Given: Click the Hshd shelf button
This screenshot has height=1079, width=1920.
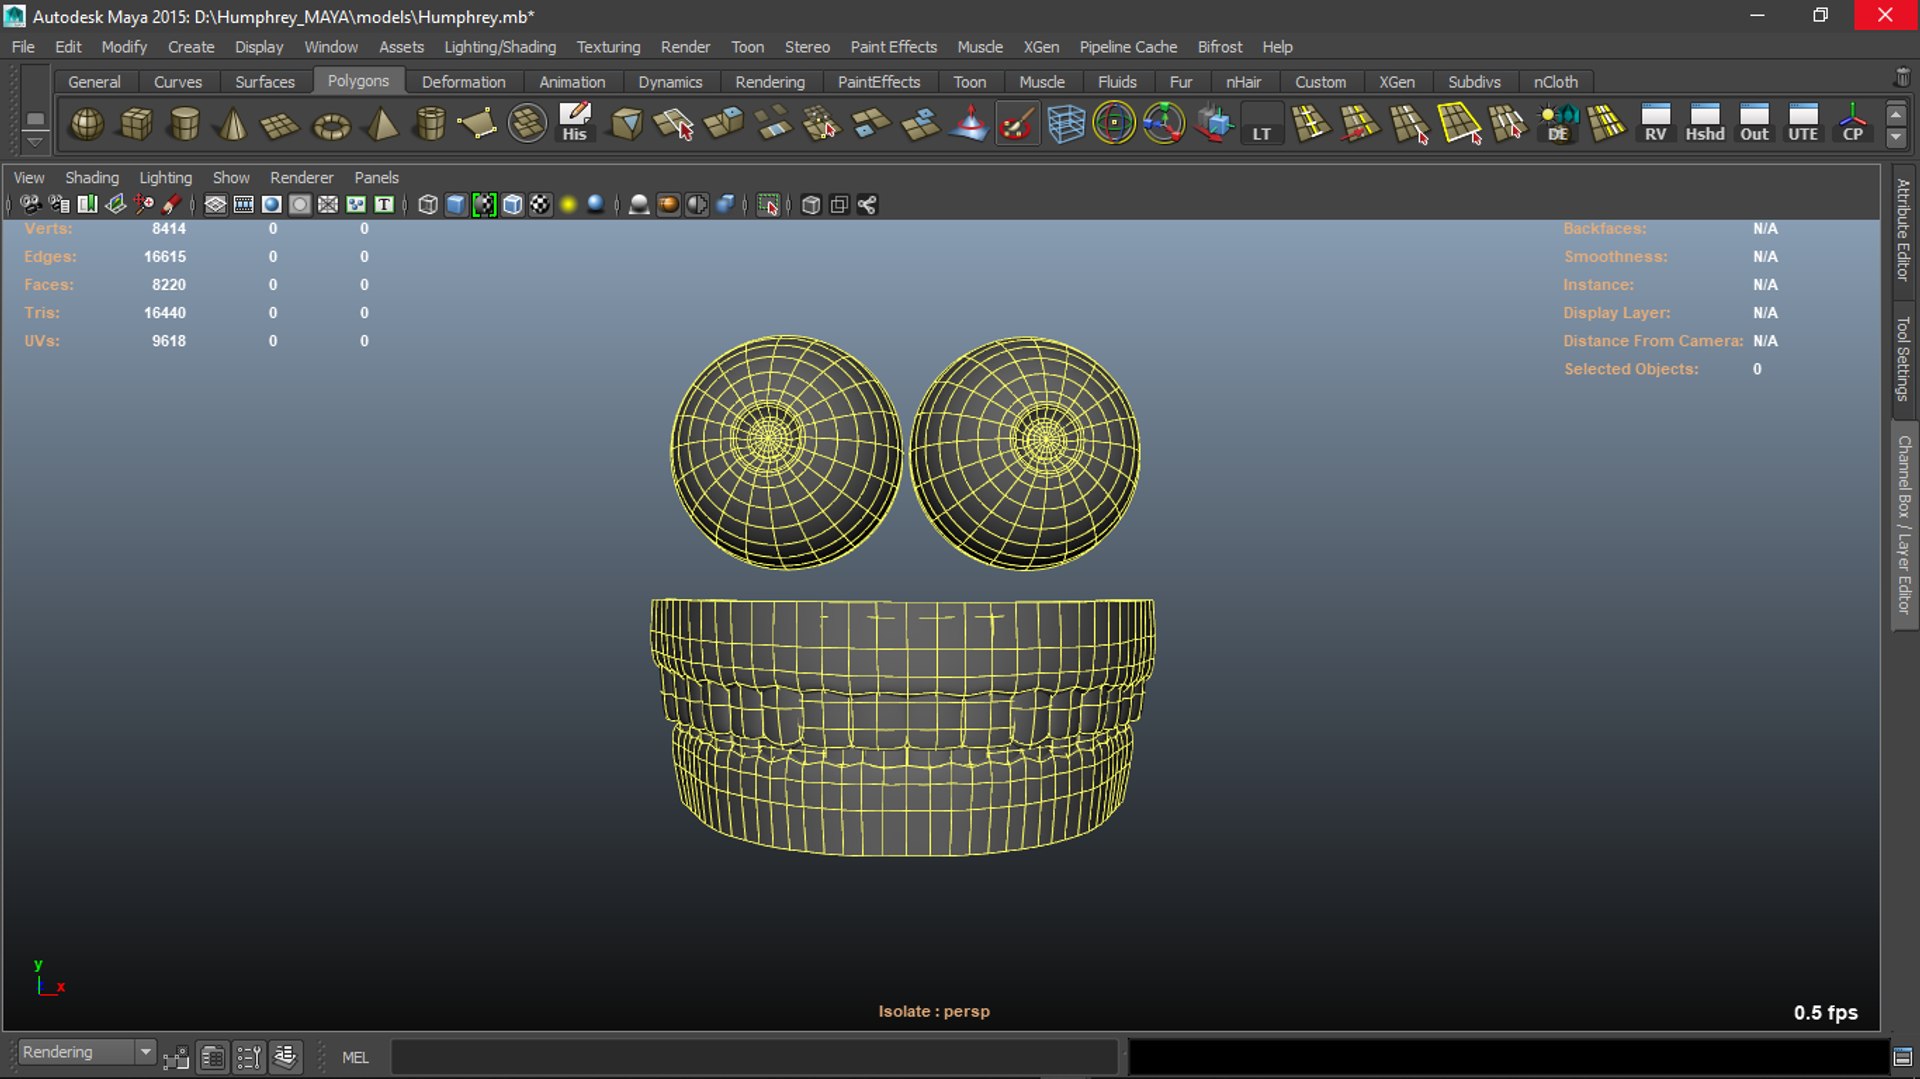Looking at the screenshot, I should 1705,123.
